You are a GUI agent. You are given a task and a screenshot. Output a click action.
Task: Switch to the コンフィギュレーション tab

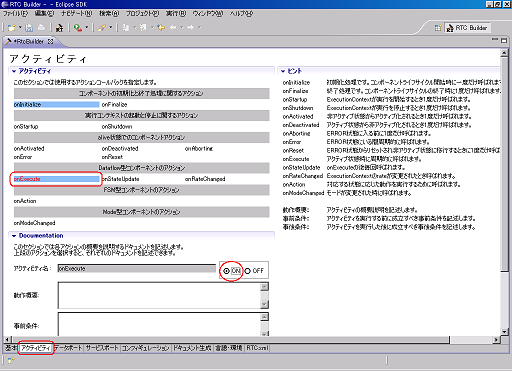[145, 348]
